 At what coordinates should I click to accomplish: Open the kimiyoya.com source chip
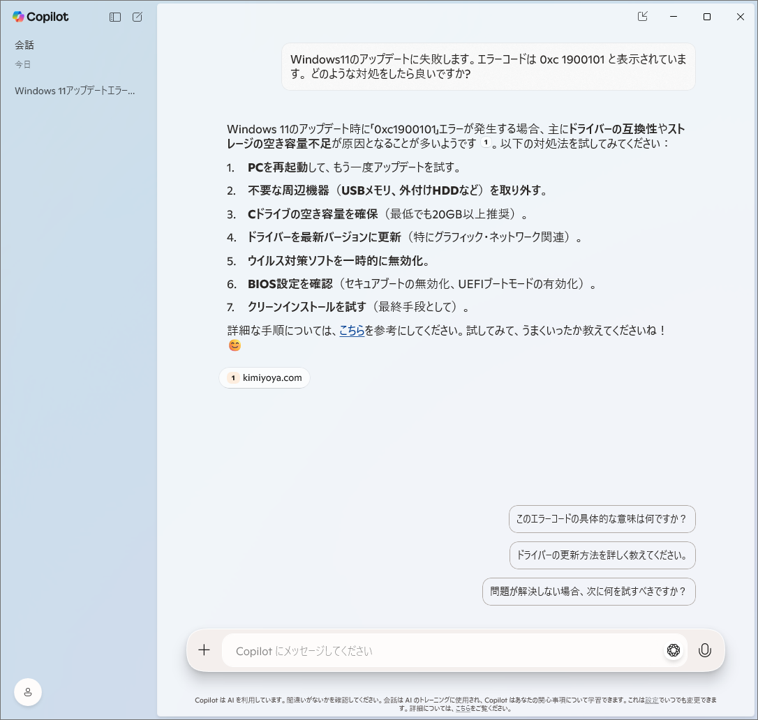(265, 378)
